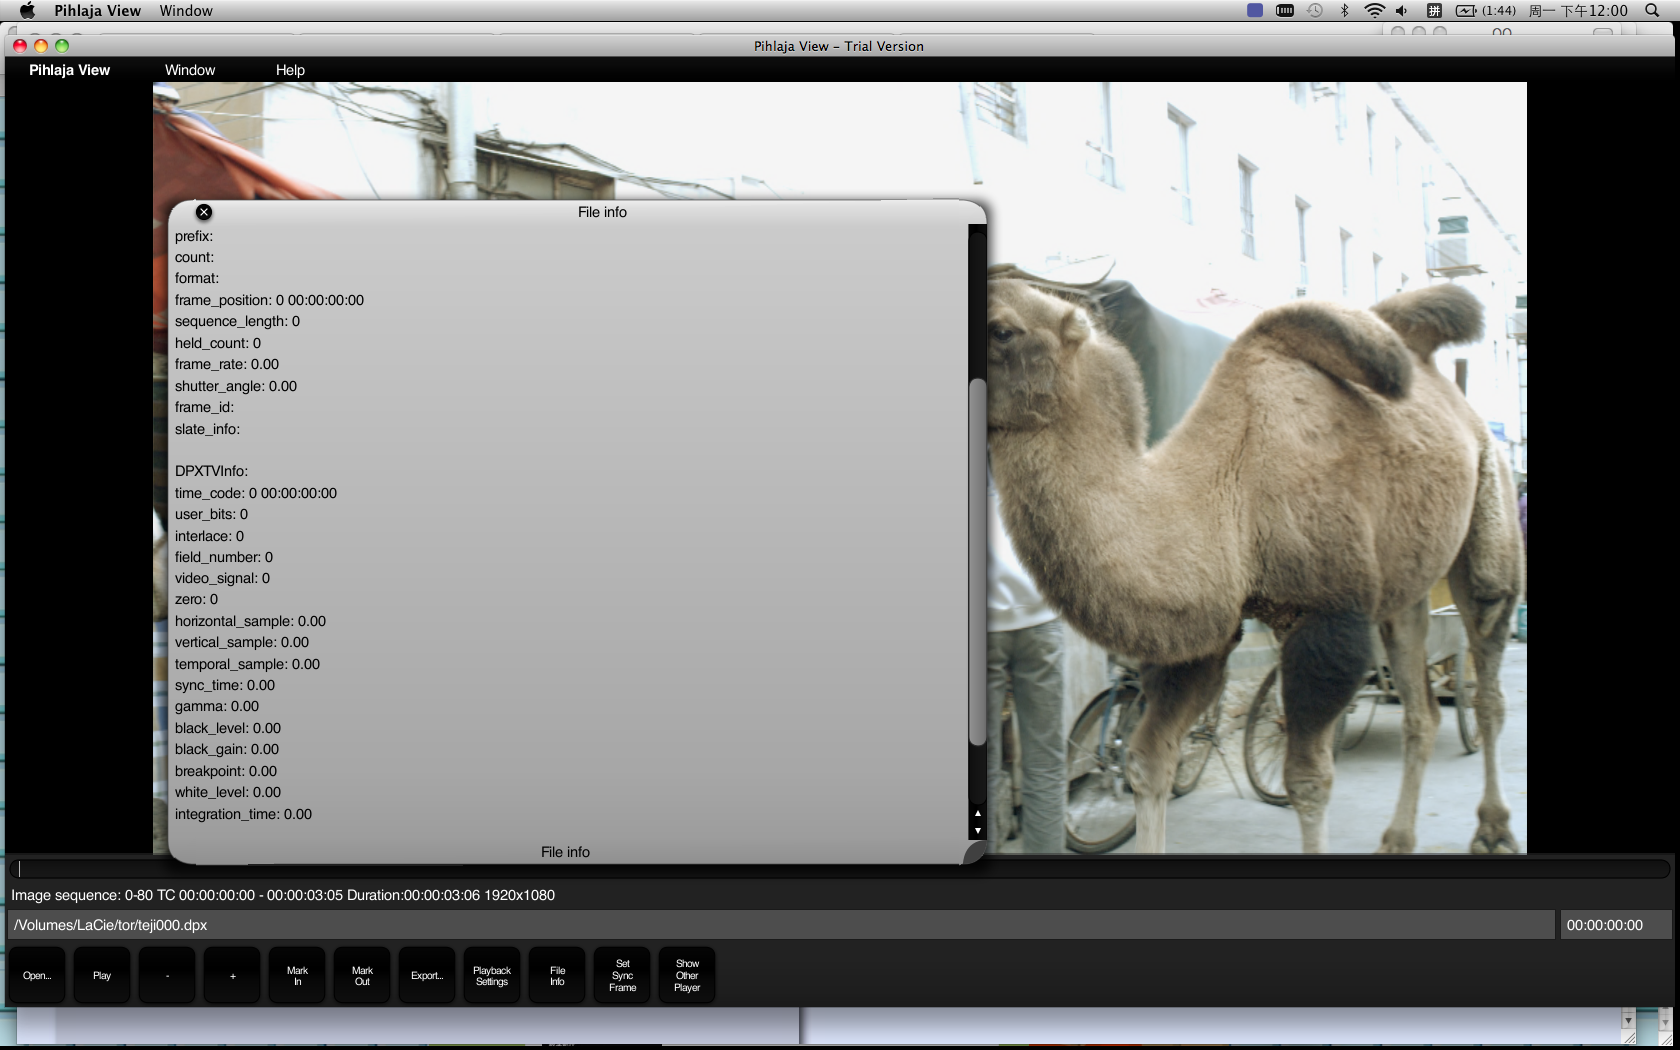1680x1050 pixels.
Task: Click the timeline scrub bar
Action: pos(840,869)
